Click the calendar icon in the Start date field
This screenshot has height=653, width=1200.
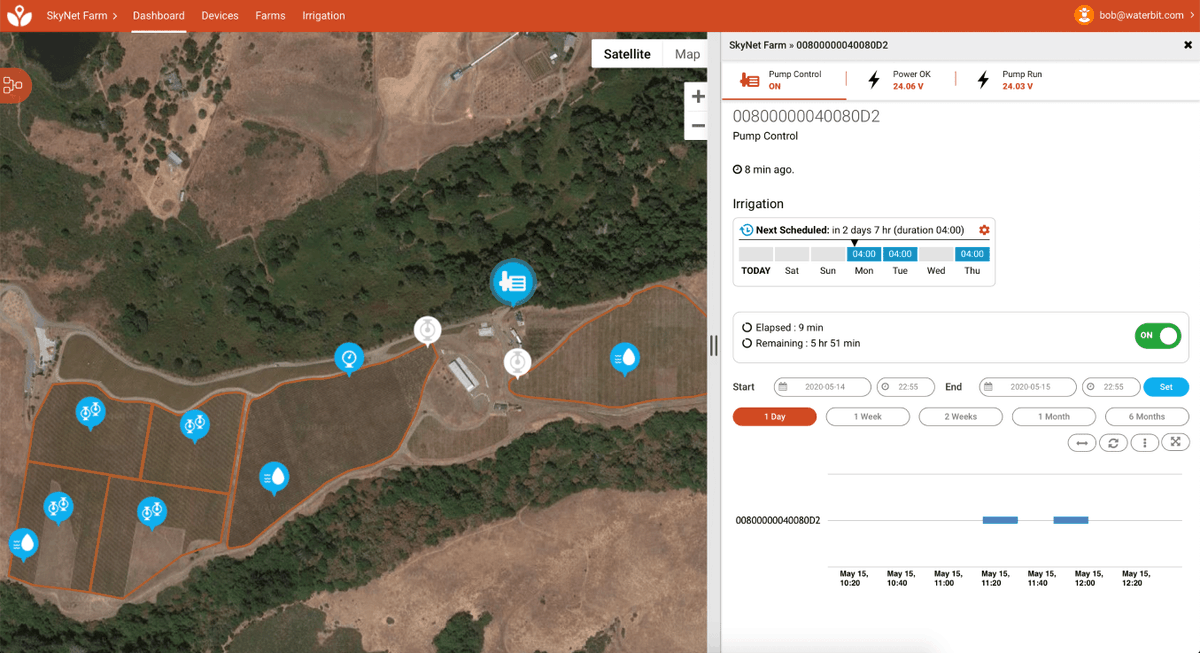tap(783, 387)
